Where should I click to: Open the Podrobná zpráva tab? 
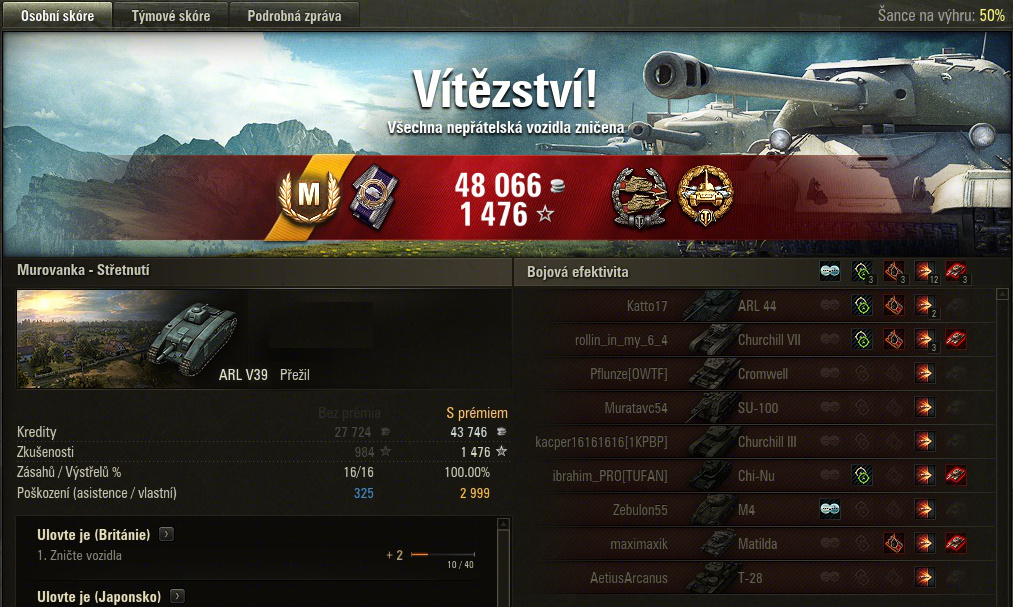tap(295, 15)
